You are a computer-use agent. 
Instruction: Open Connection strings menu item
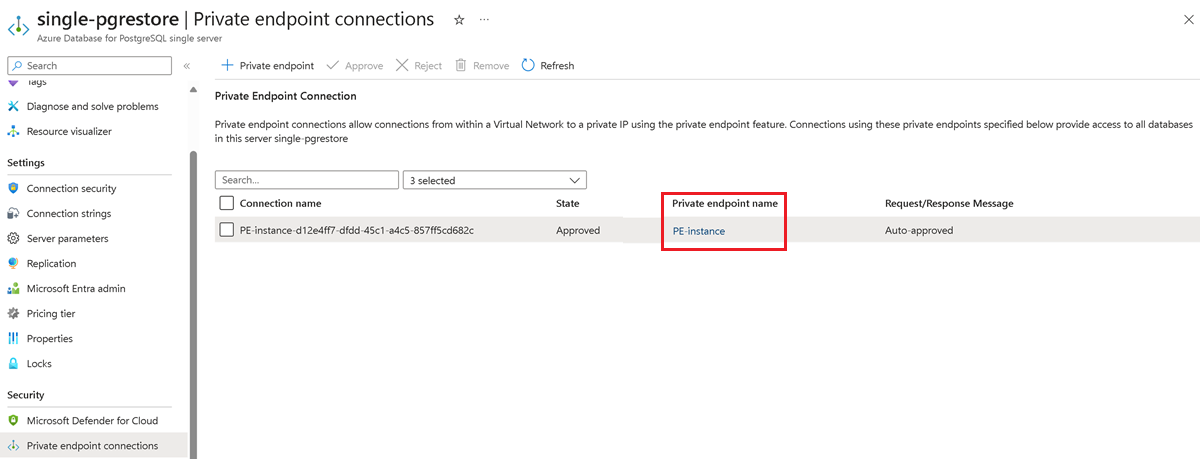68,213
